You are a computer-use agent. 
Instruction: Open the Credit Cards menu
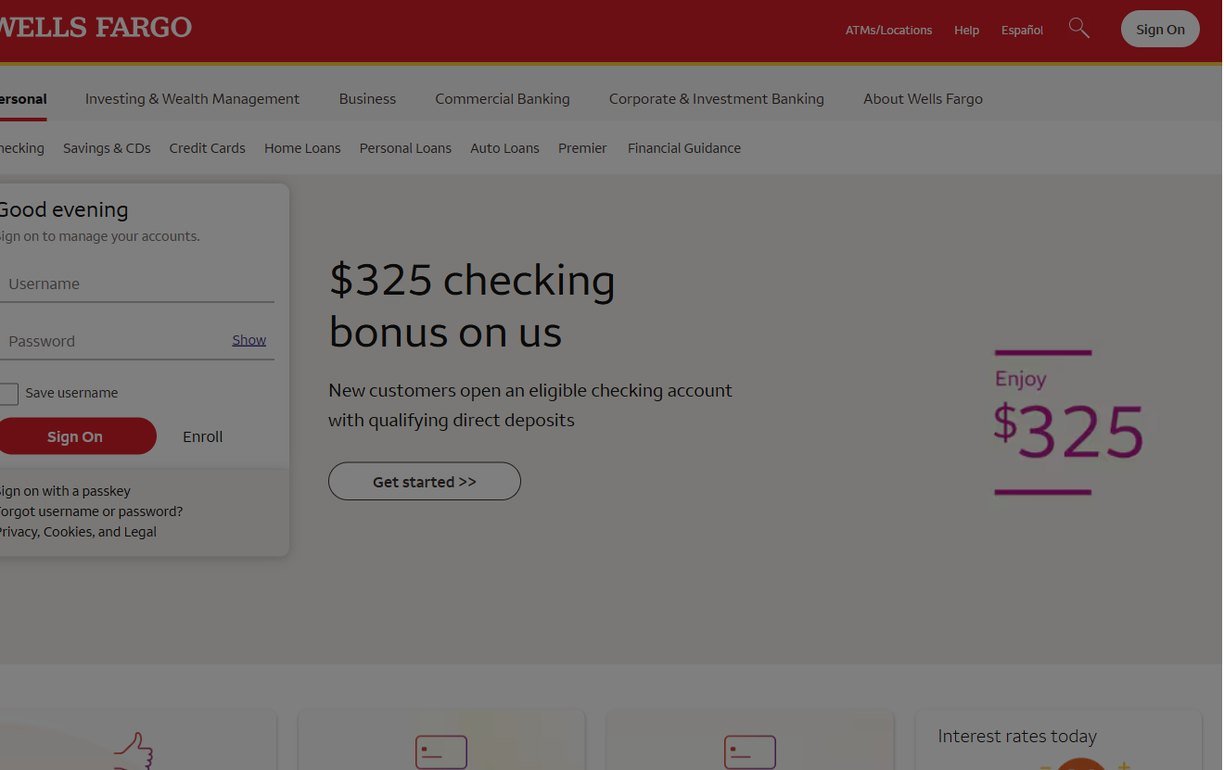coord(207,148)
